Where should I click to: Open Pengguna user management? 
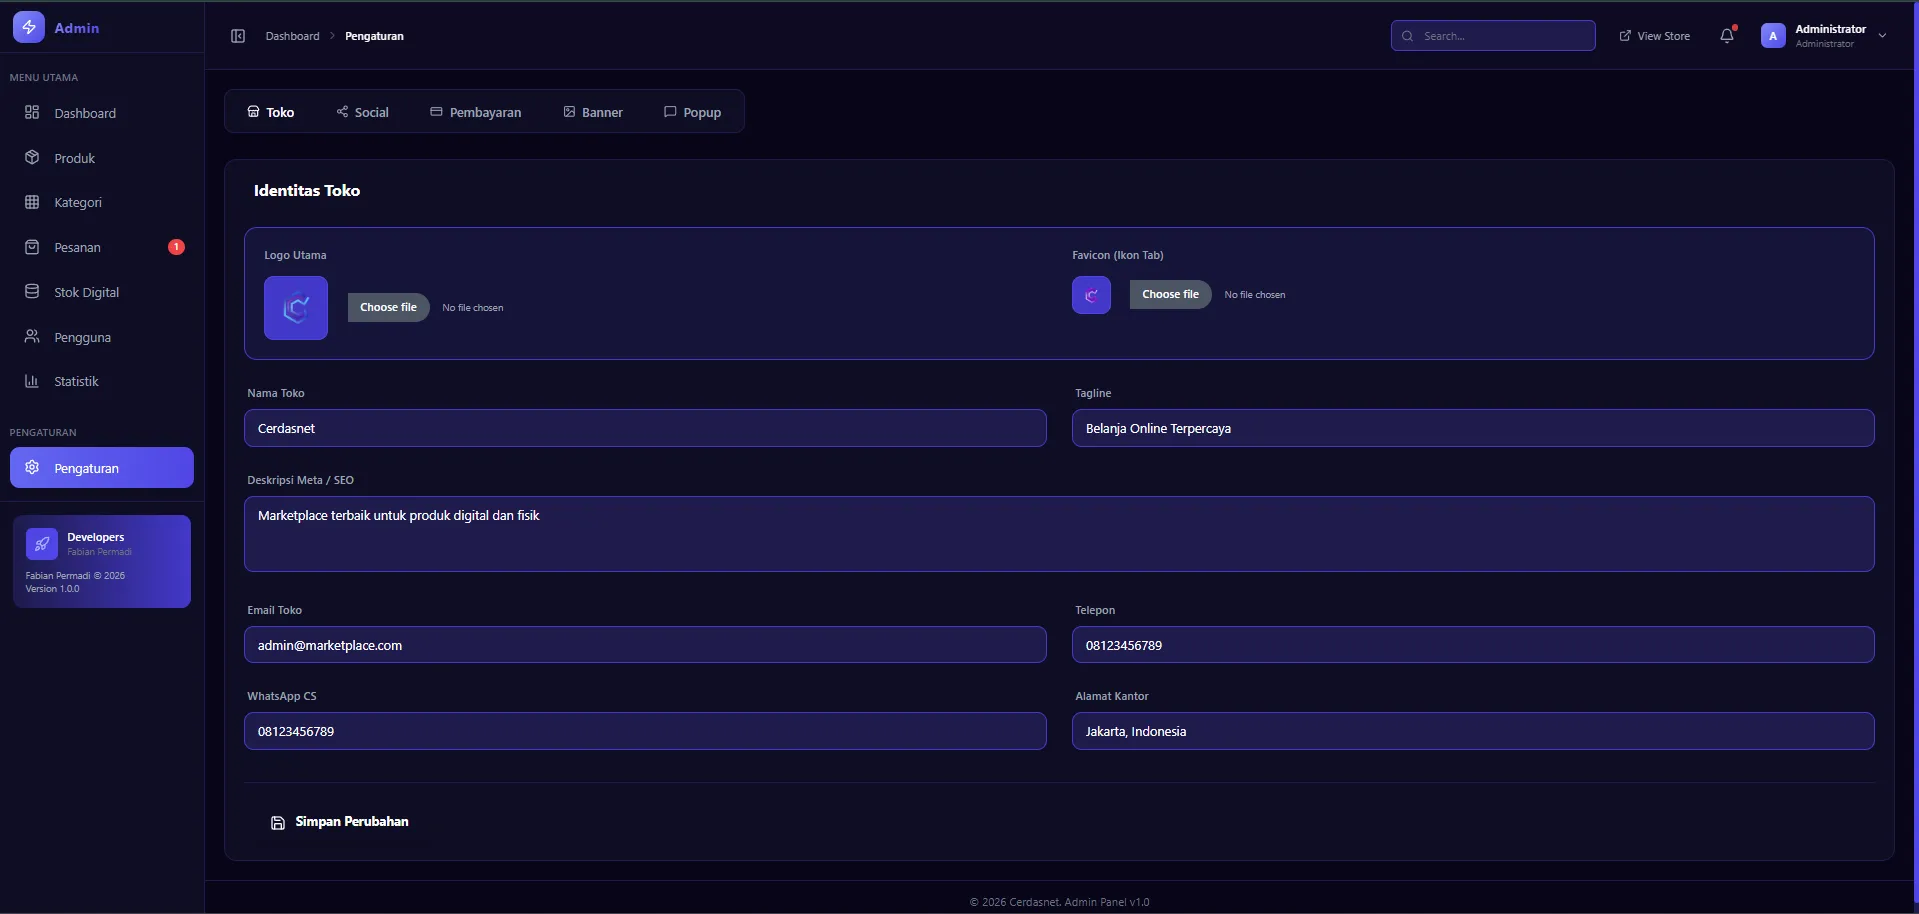82,337
